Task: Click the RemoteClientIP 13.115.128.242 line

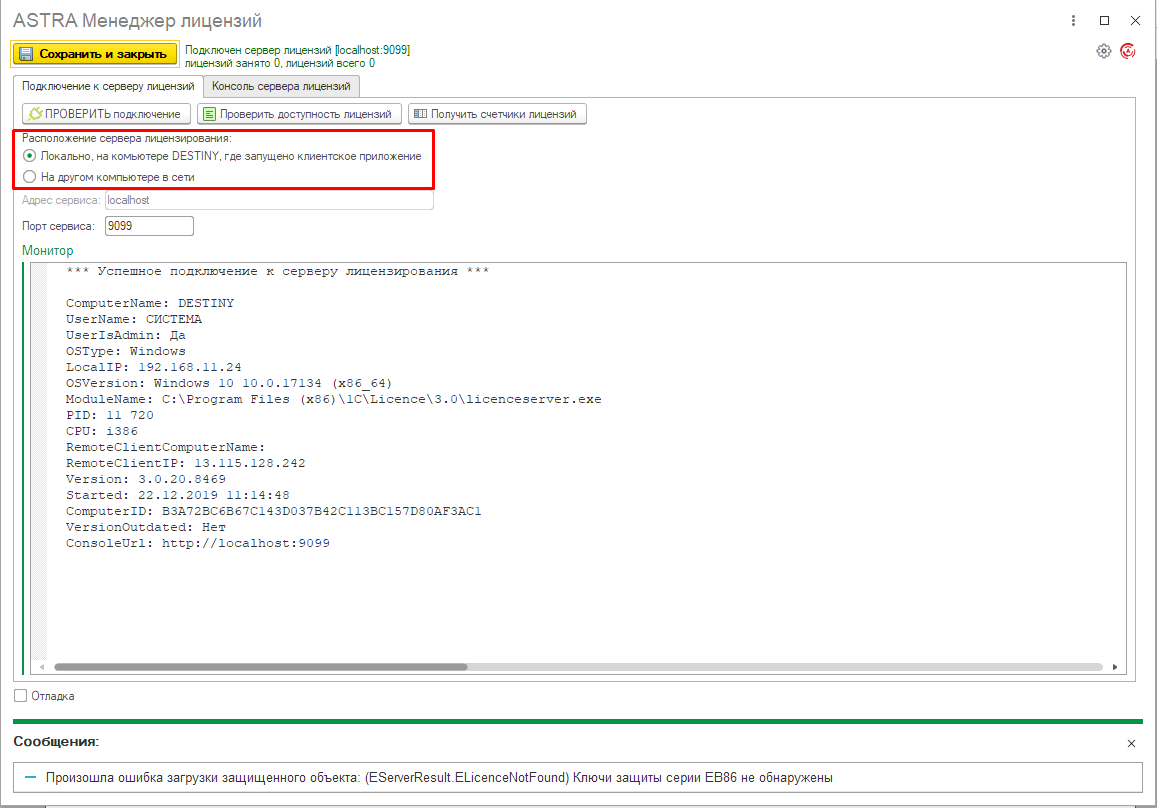Action: click(185, 463)
